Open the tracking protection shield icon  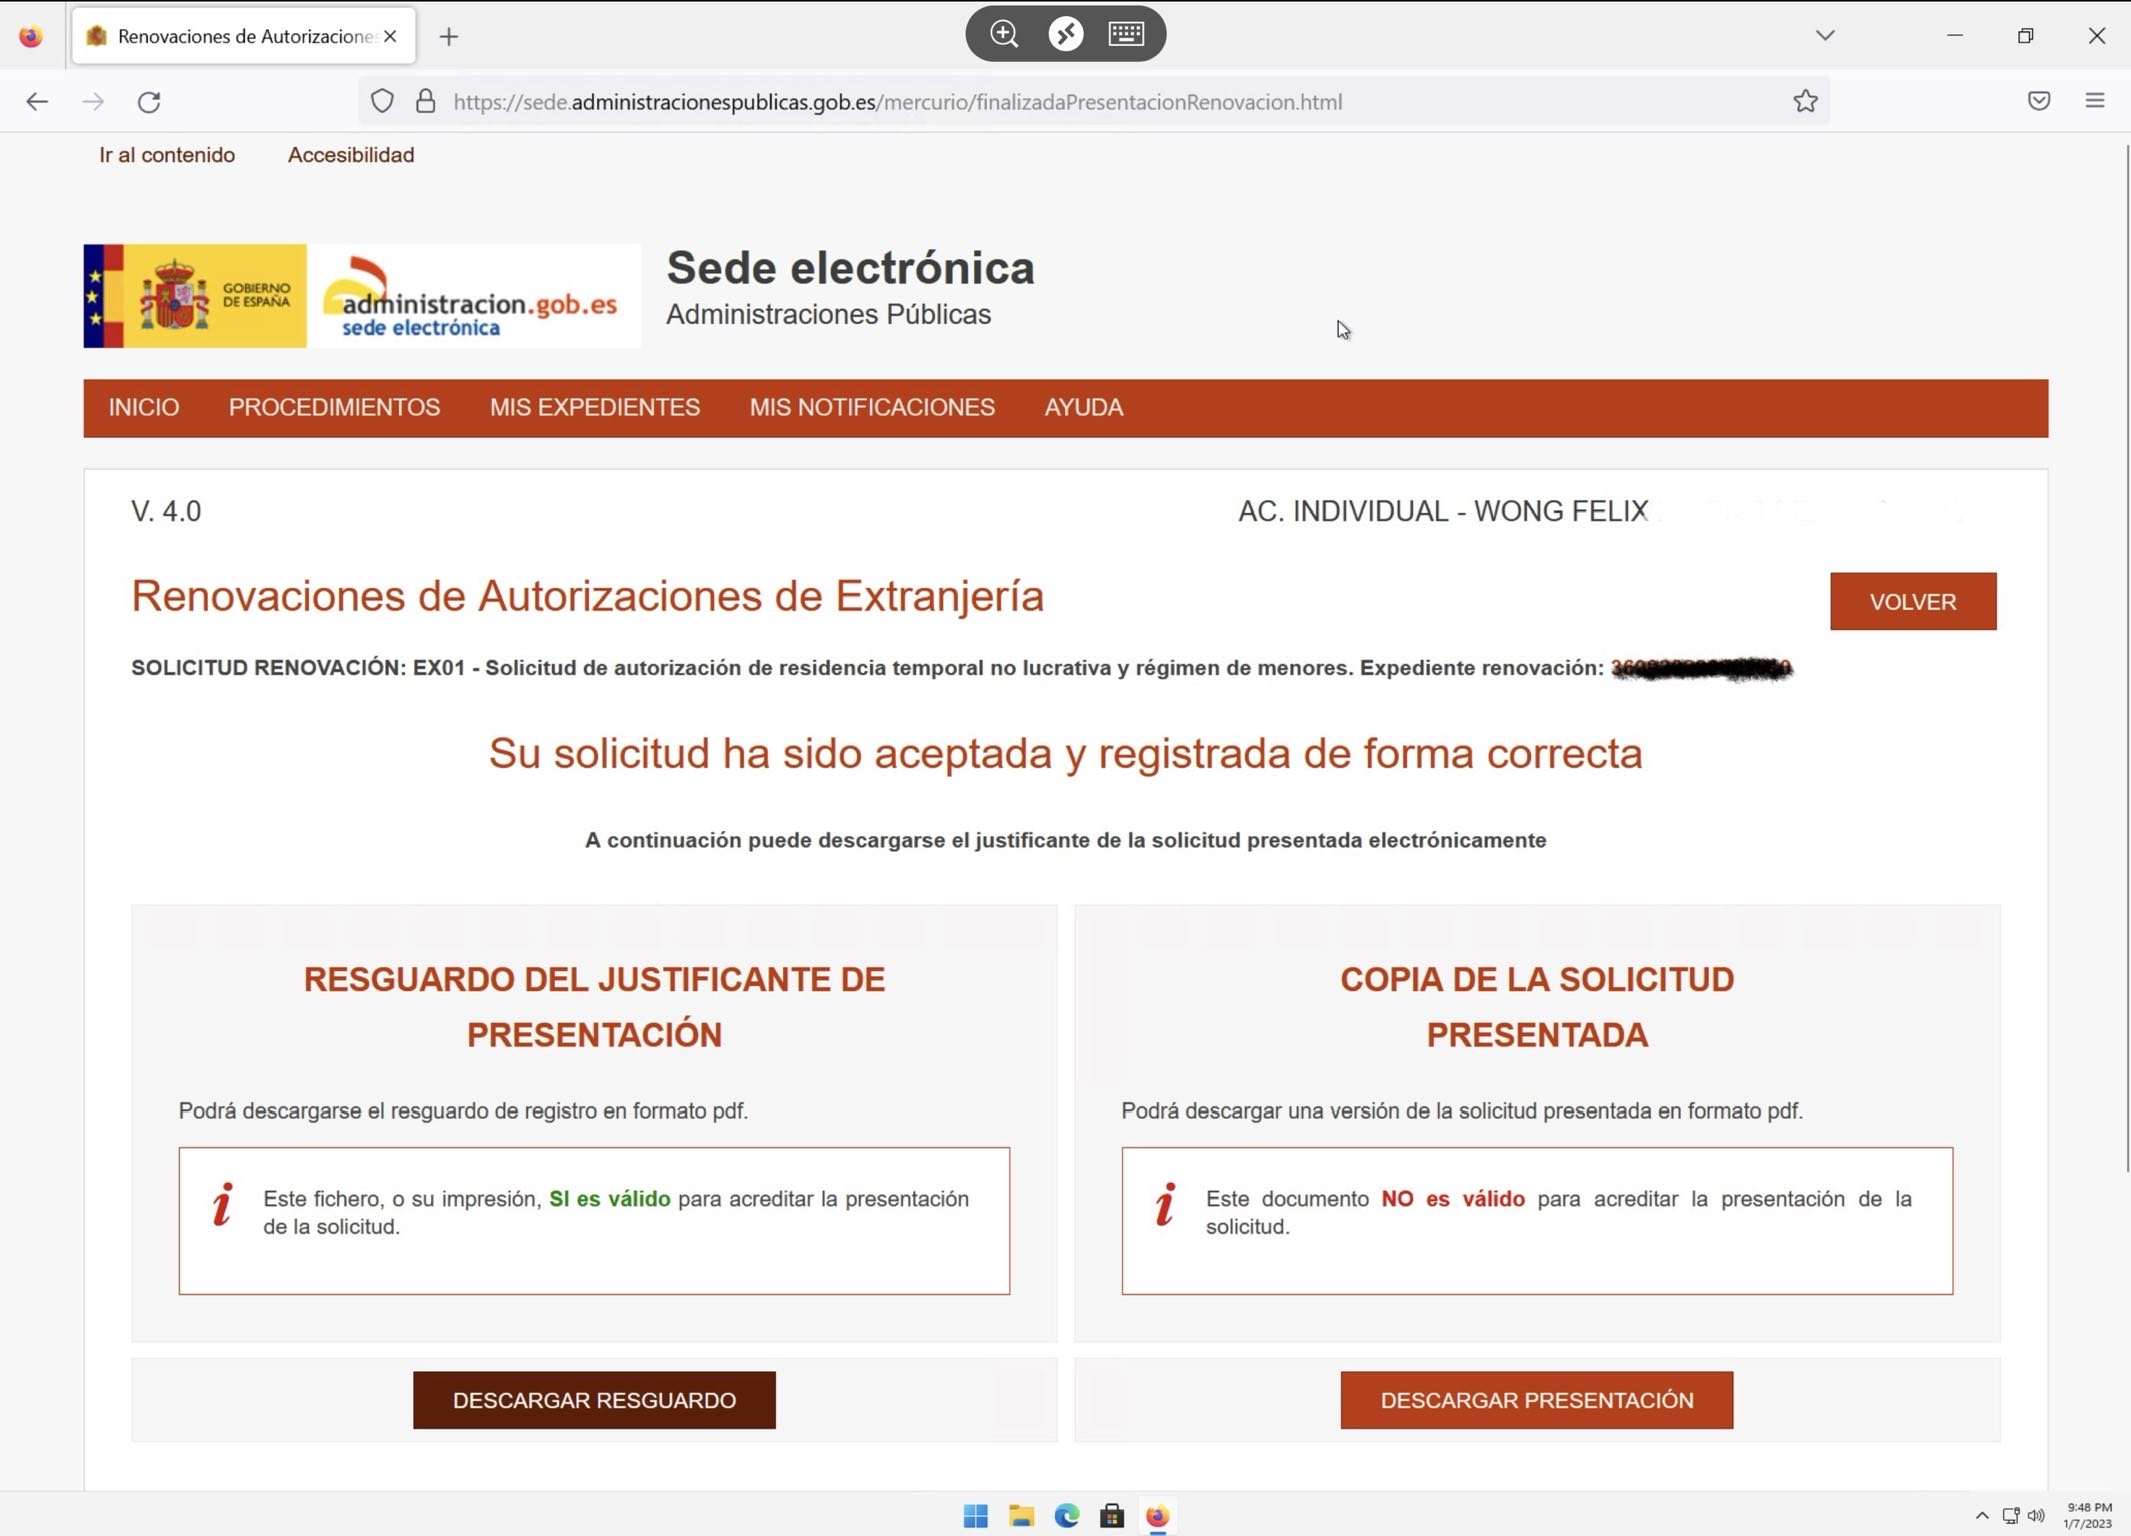tap(382, 101)
